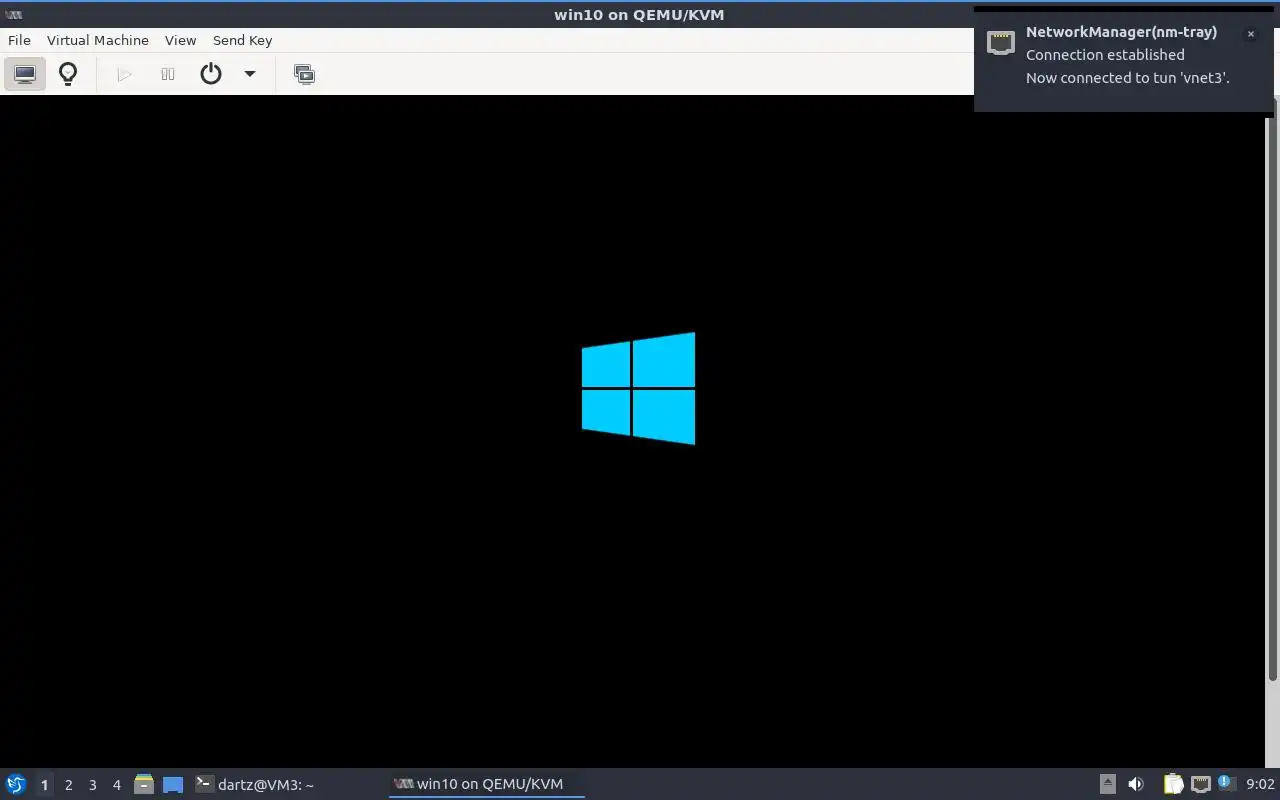This screenshot has width=1280, height=800.
Task: Click the Run virtual machine play icon
Action: click(124, 74)
